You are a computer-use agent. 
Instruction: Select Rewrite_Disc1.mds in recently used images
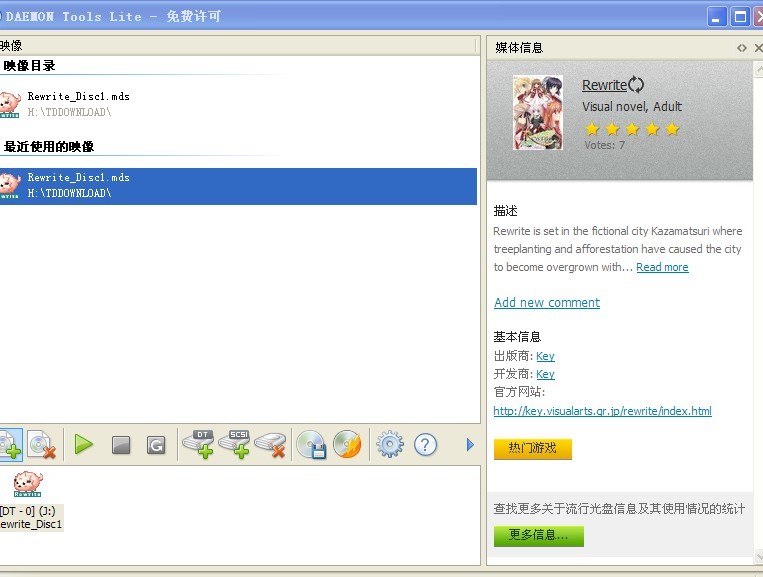coord(238,186)
